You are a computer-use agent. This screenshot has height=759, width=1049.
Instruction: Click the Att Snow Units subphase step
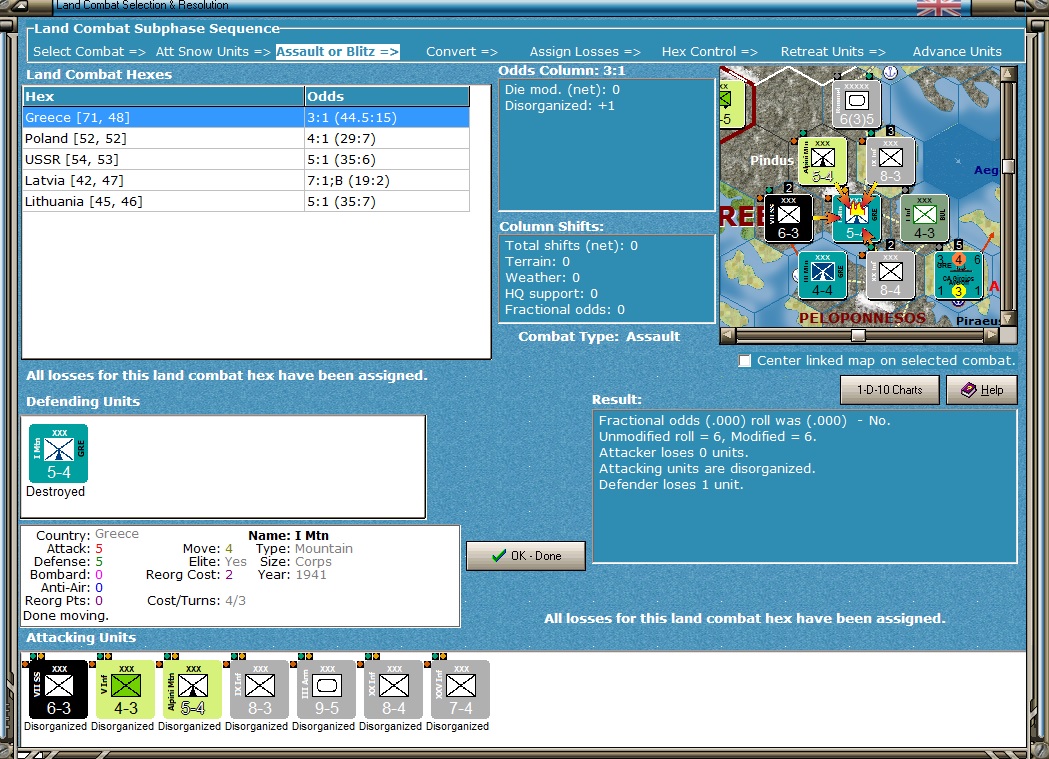(x=213, y=51)
